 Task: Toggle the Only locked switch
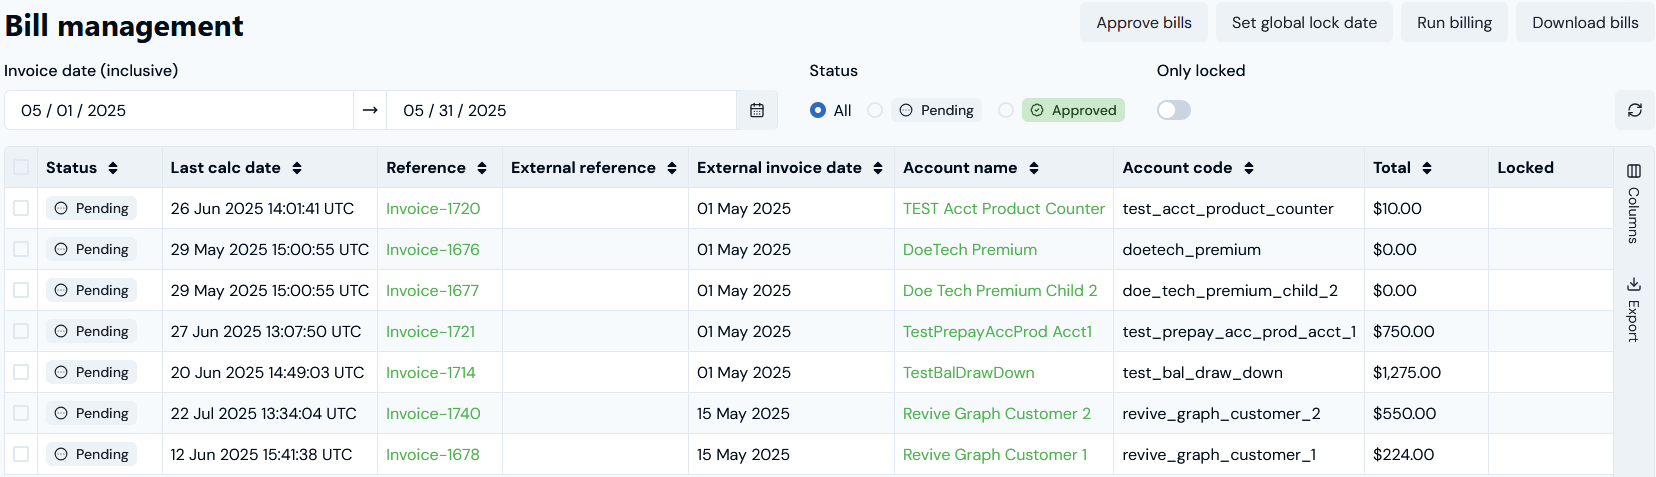pos(1173,110)
